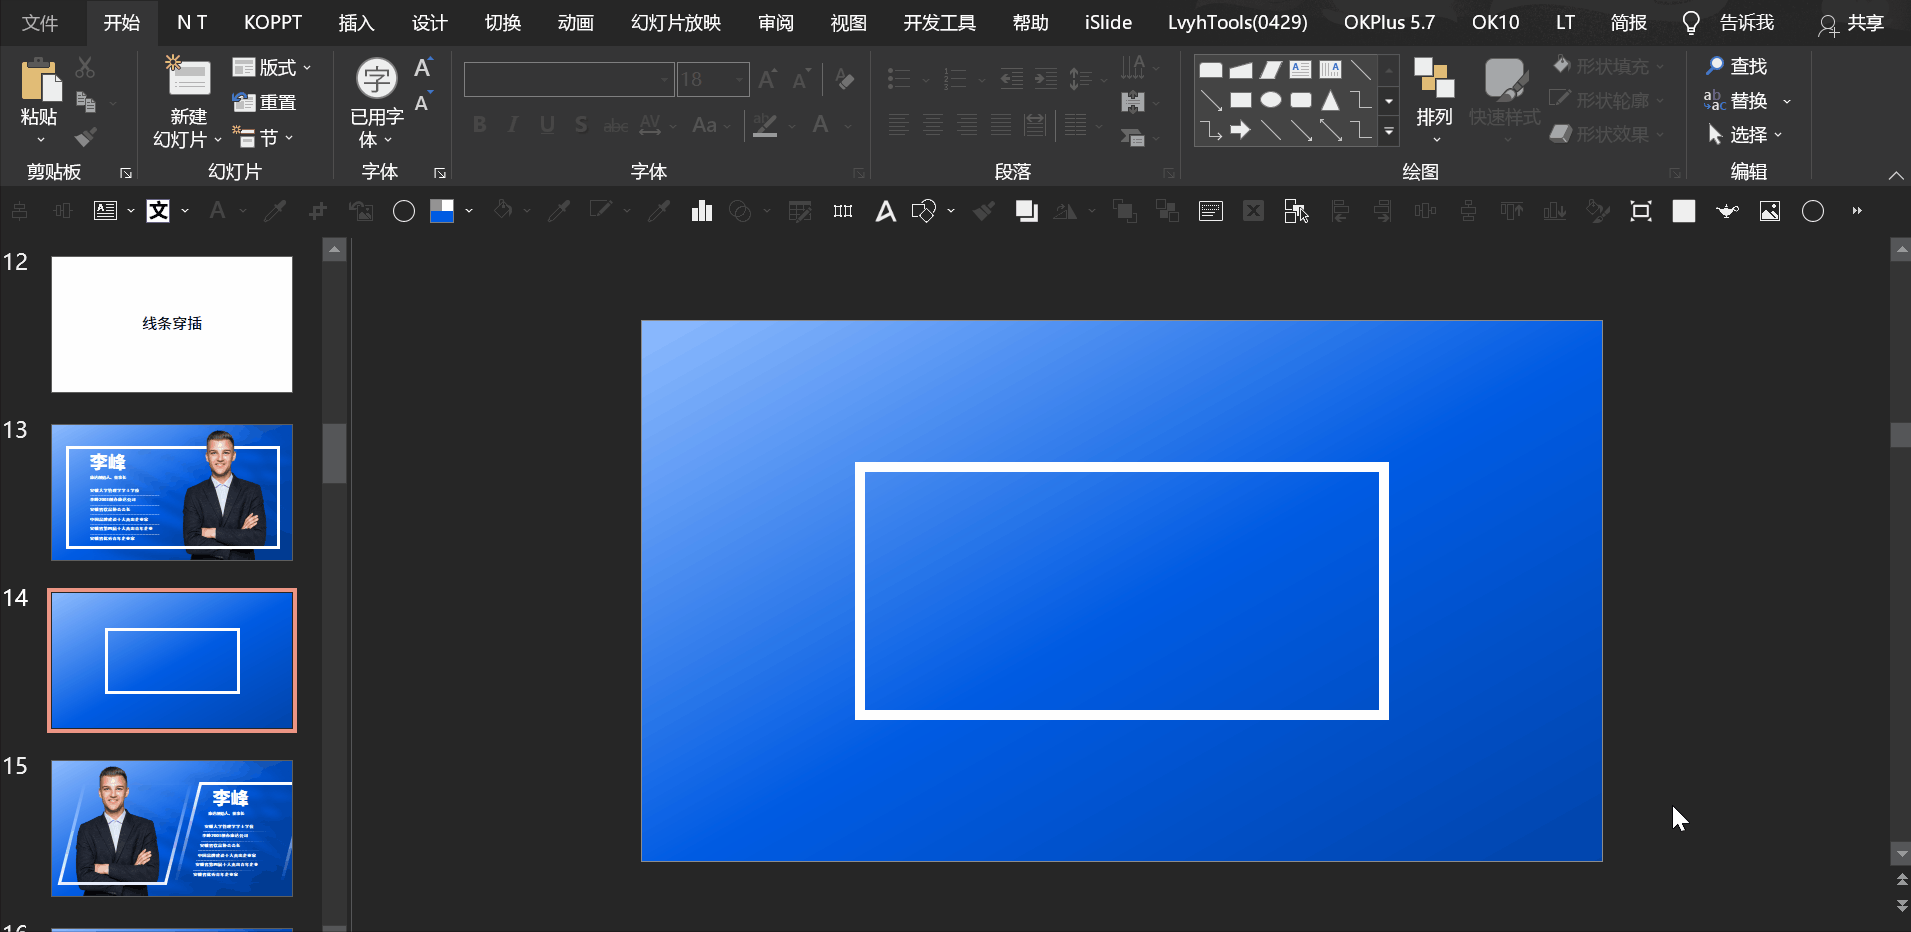
Task: Click the Format Painter brush icon
Action: (86, 136)
